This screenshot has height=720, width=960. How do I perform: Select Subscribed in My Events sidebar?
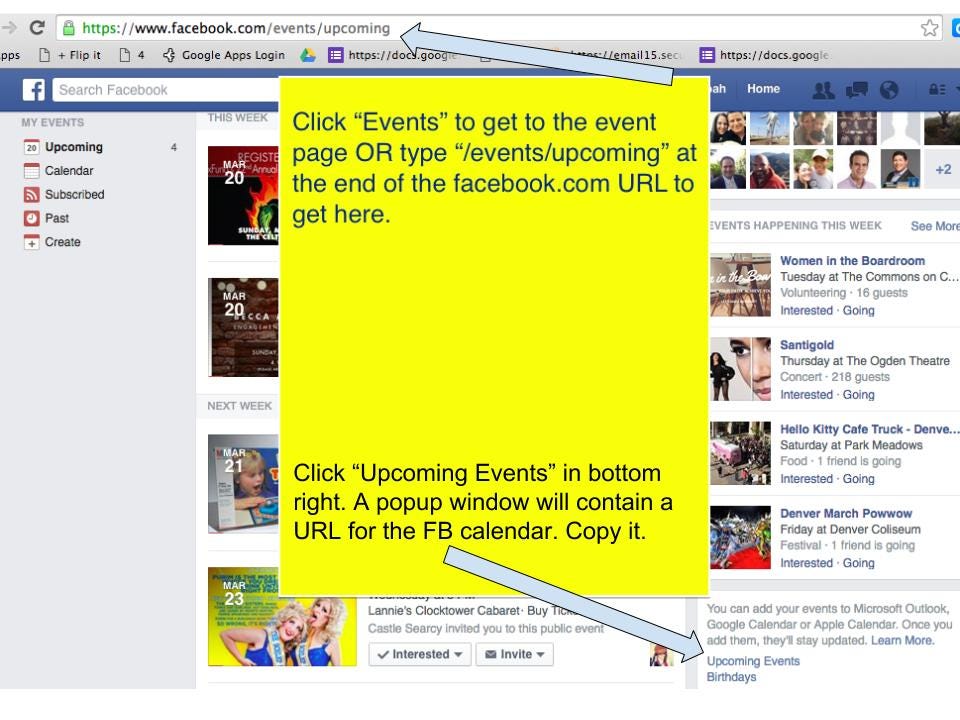[64, 195]
